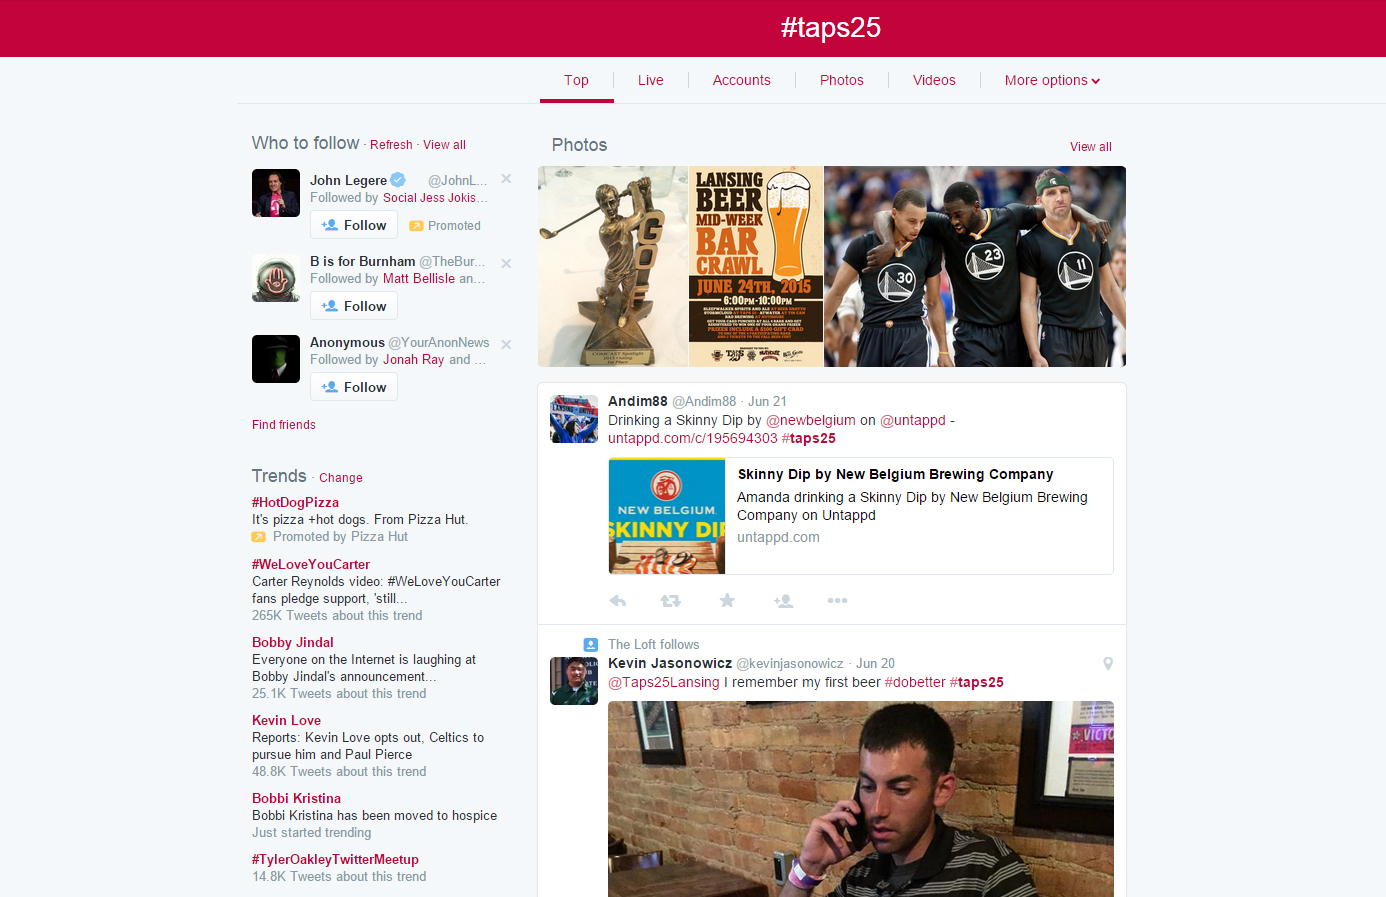Click the @newbelgium mention

pyautogui.click(x=811, y=420)
